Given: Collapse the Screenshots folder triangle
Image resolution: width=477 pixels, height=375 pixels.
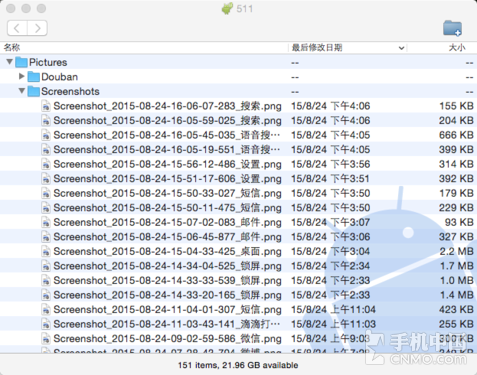Looking at the screenshot, I should tap(22, 91).
